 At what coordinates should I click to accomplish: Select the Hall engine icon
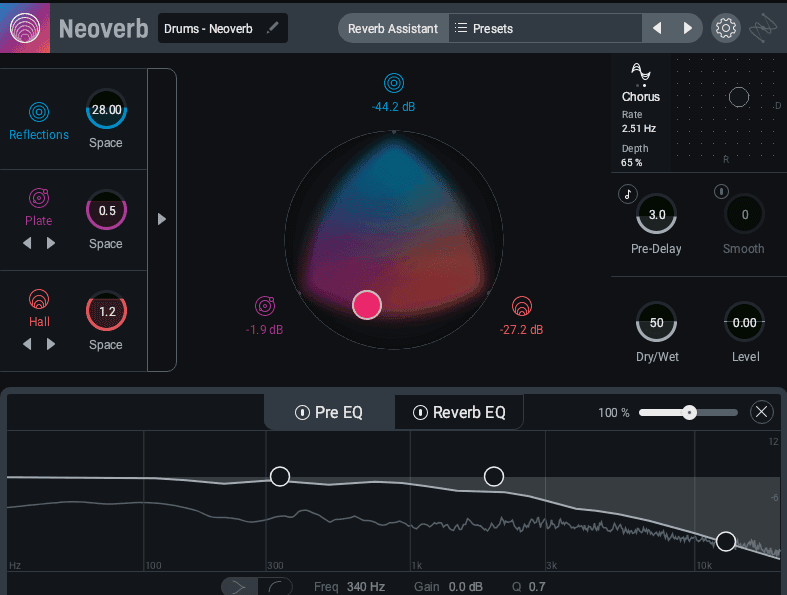click(39, 299)
